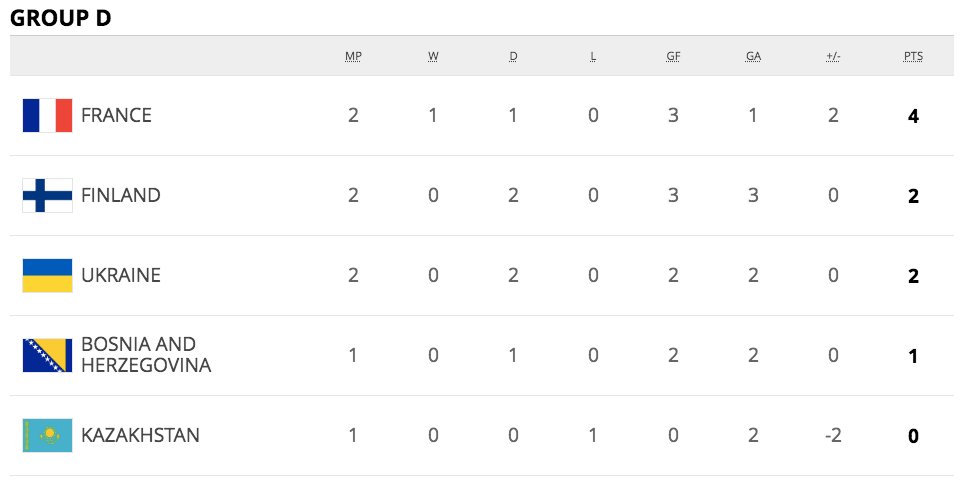The height and width of the screenshot is (490, 961).
Task: Click the France flag icon
Action: point(47,116)
